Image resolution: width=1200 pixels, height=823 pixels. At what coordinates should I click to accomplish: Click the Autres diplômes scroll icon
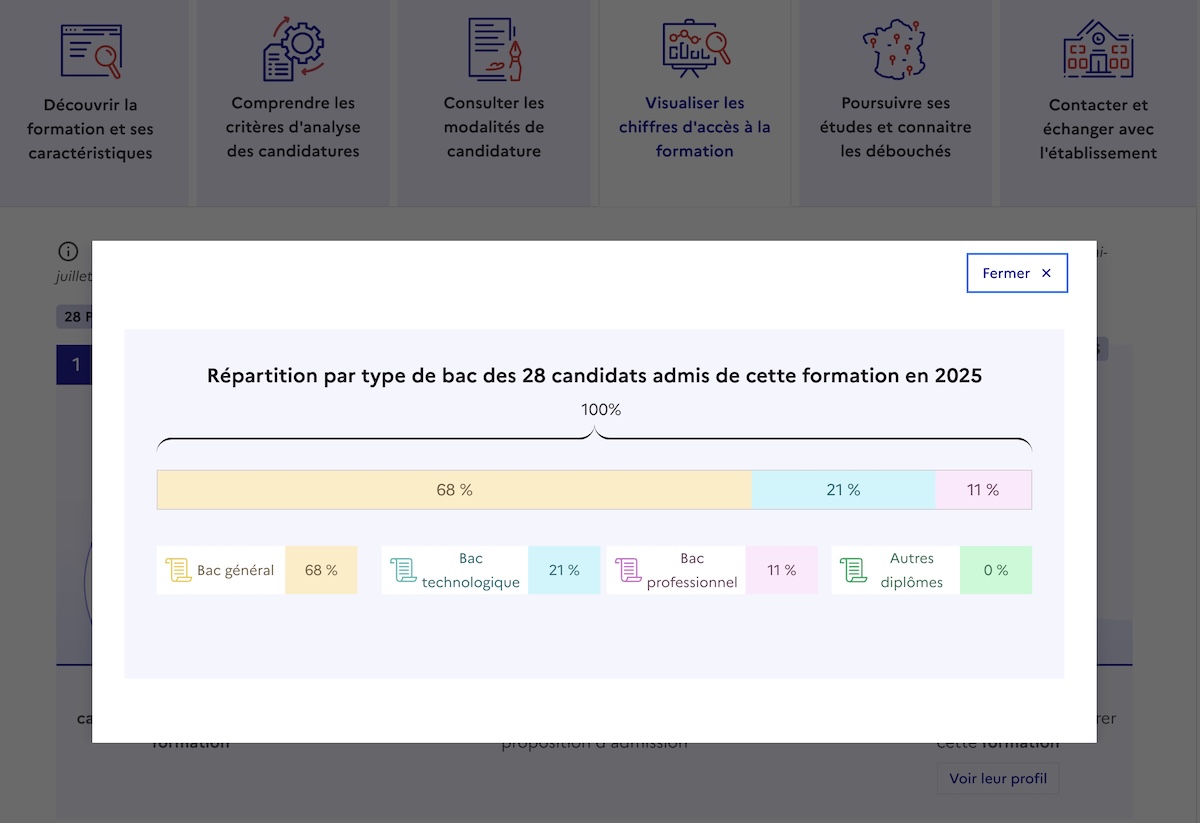coord(853,569)
